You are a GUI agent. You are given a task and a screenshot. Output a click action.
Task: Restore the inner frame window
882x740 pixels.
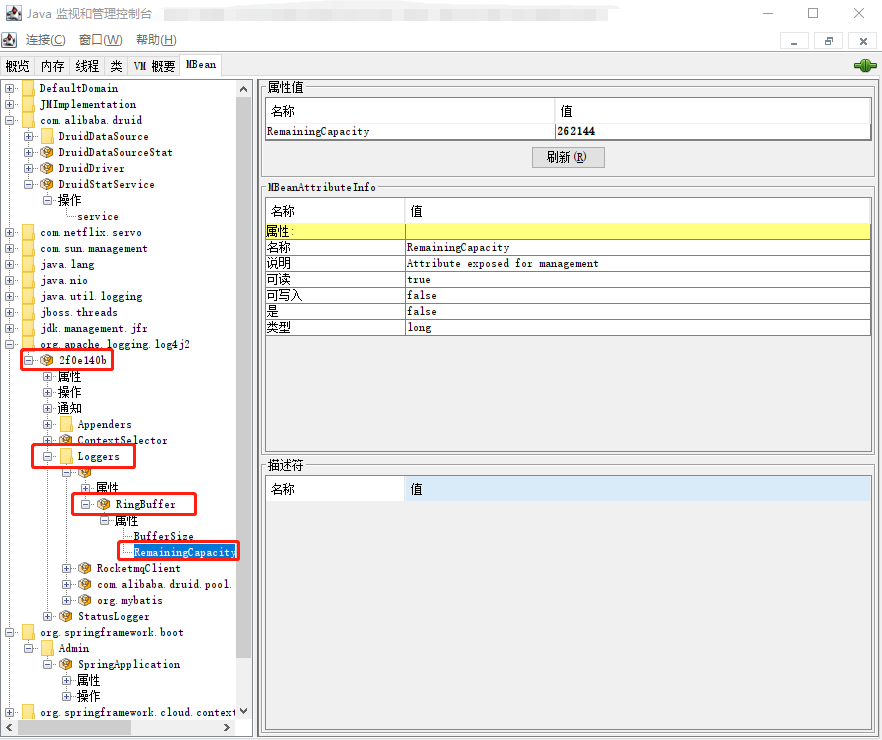(x=829, y=41)
